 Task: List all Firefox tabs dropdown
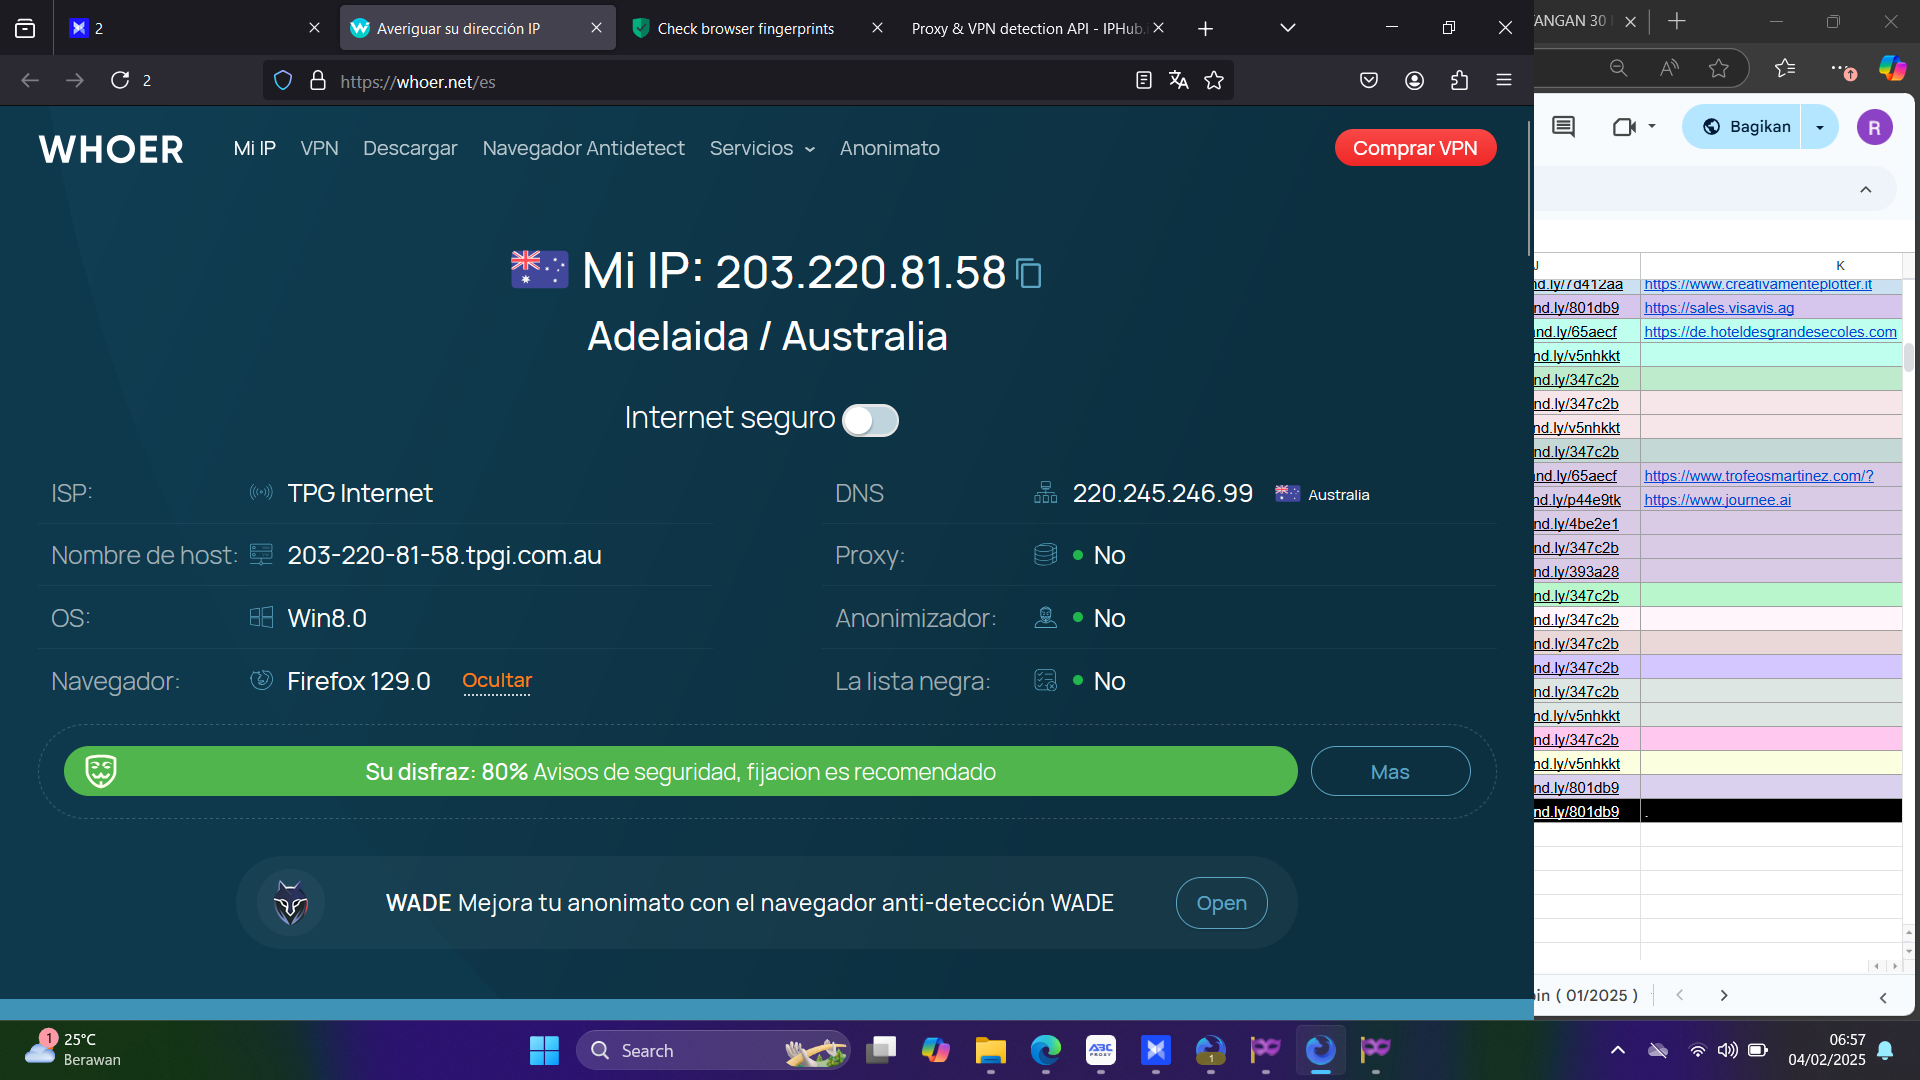pos(1288,28)
